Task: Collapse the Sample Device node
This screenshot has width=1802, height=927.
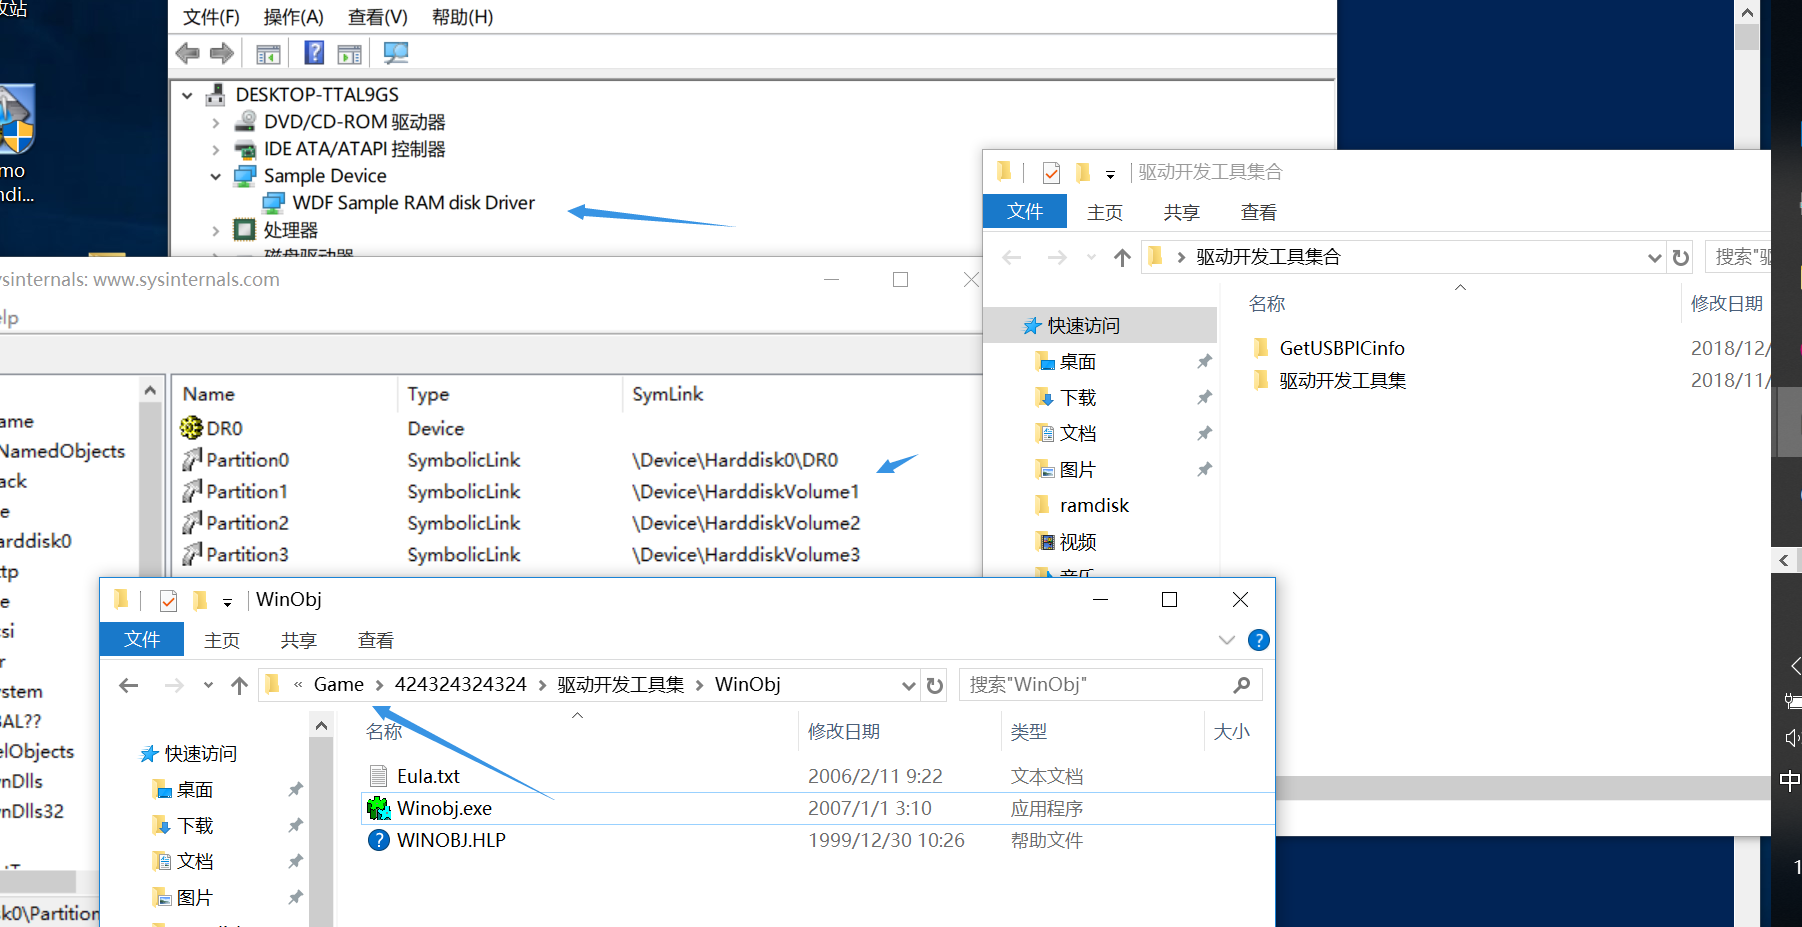Action: 215,177
